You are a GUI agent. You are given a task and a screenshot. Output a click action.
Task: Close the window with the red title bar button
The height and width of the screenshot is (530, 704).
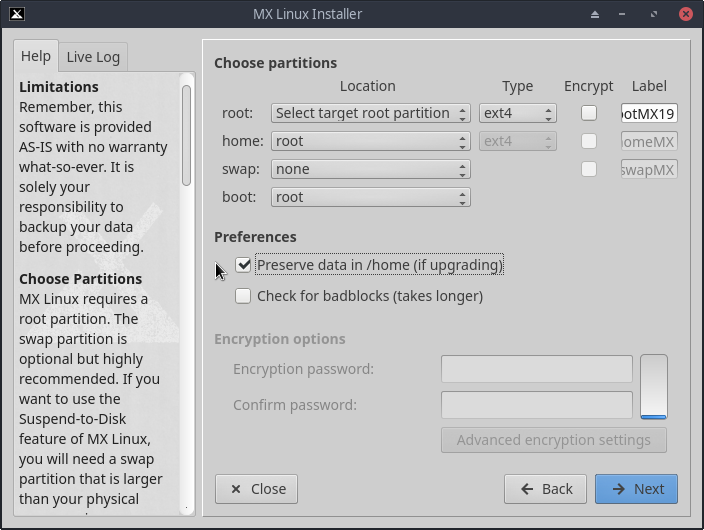point(686,14)
